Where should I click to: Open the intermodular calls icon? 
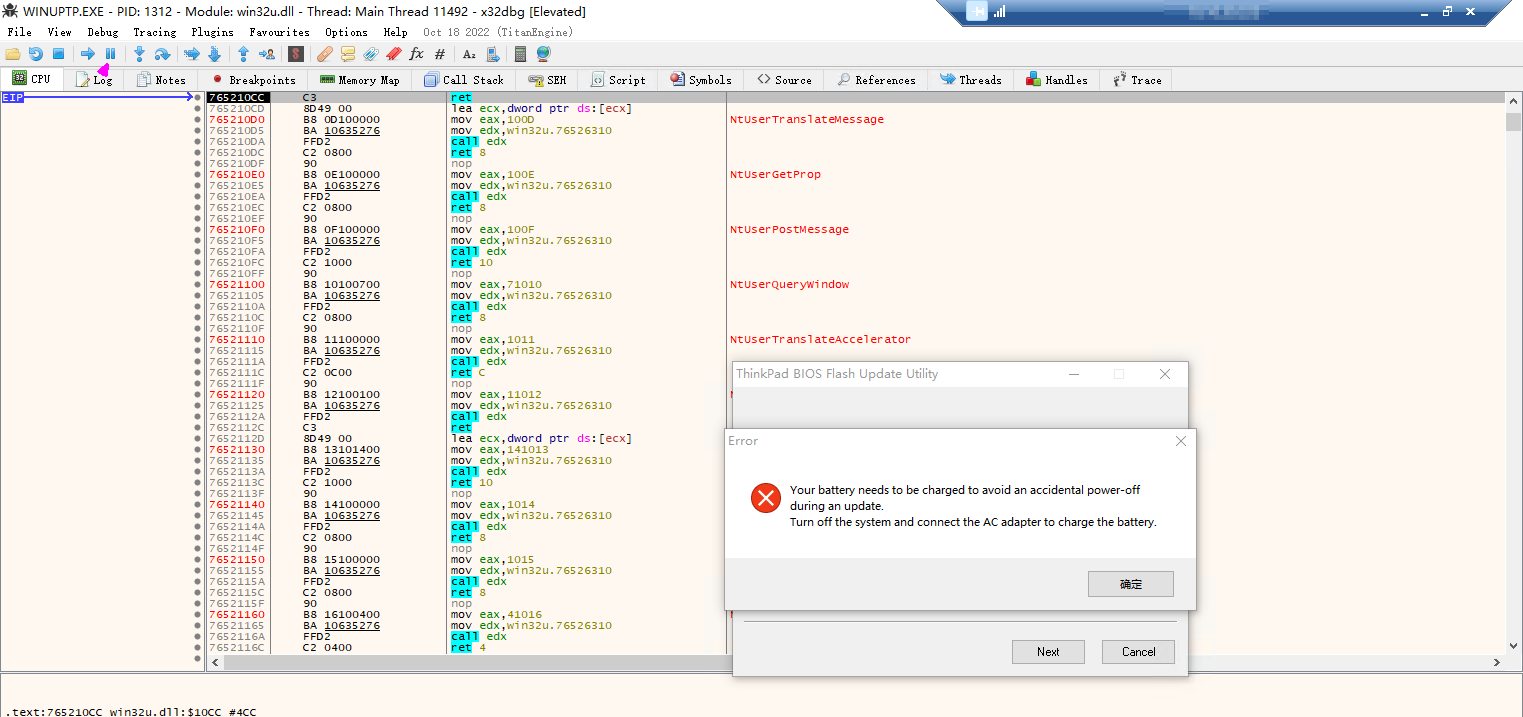tap(491, 54)
